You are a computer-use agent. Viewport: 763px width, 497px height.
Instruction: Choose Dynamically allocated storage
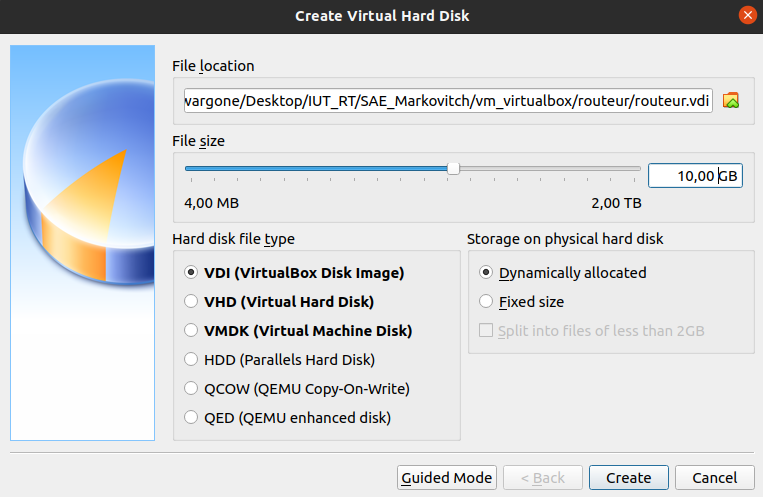(486, 272)
